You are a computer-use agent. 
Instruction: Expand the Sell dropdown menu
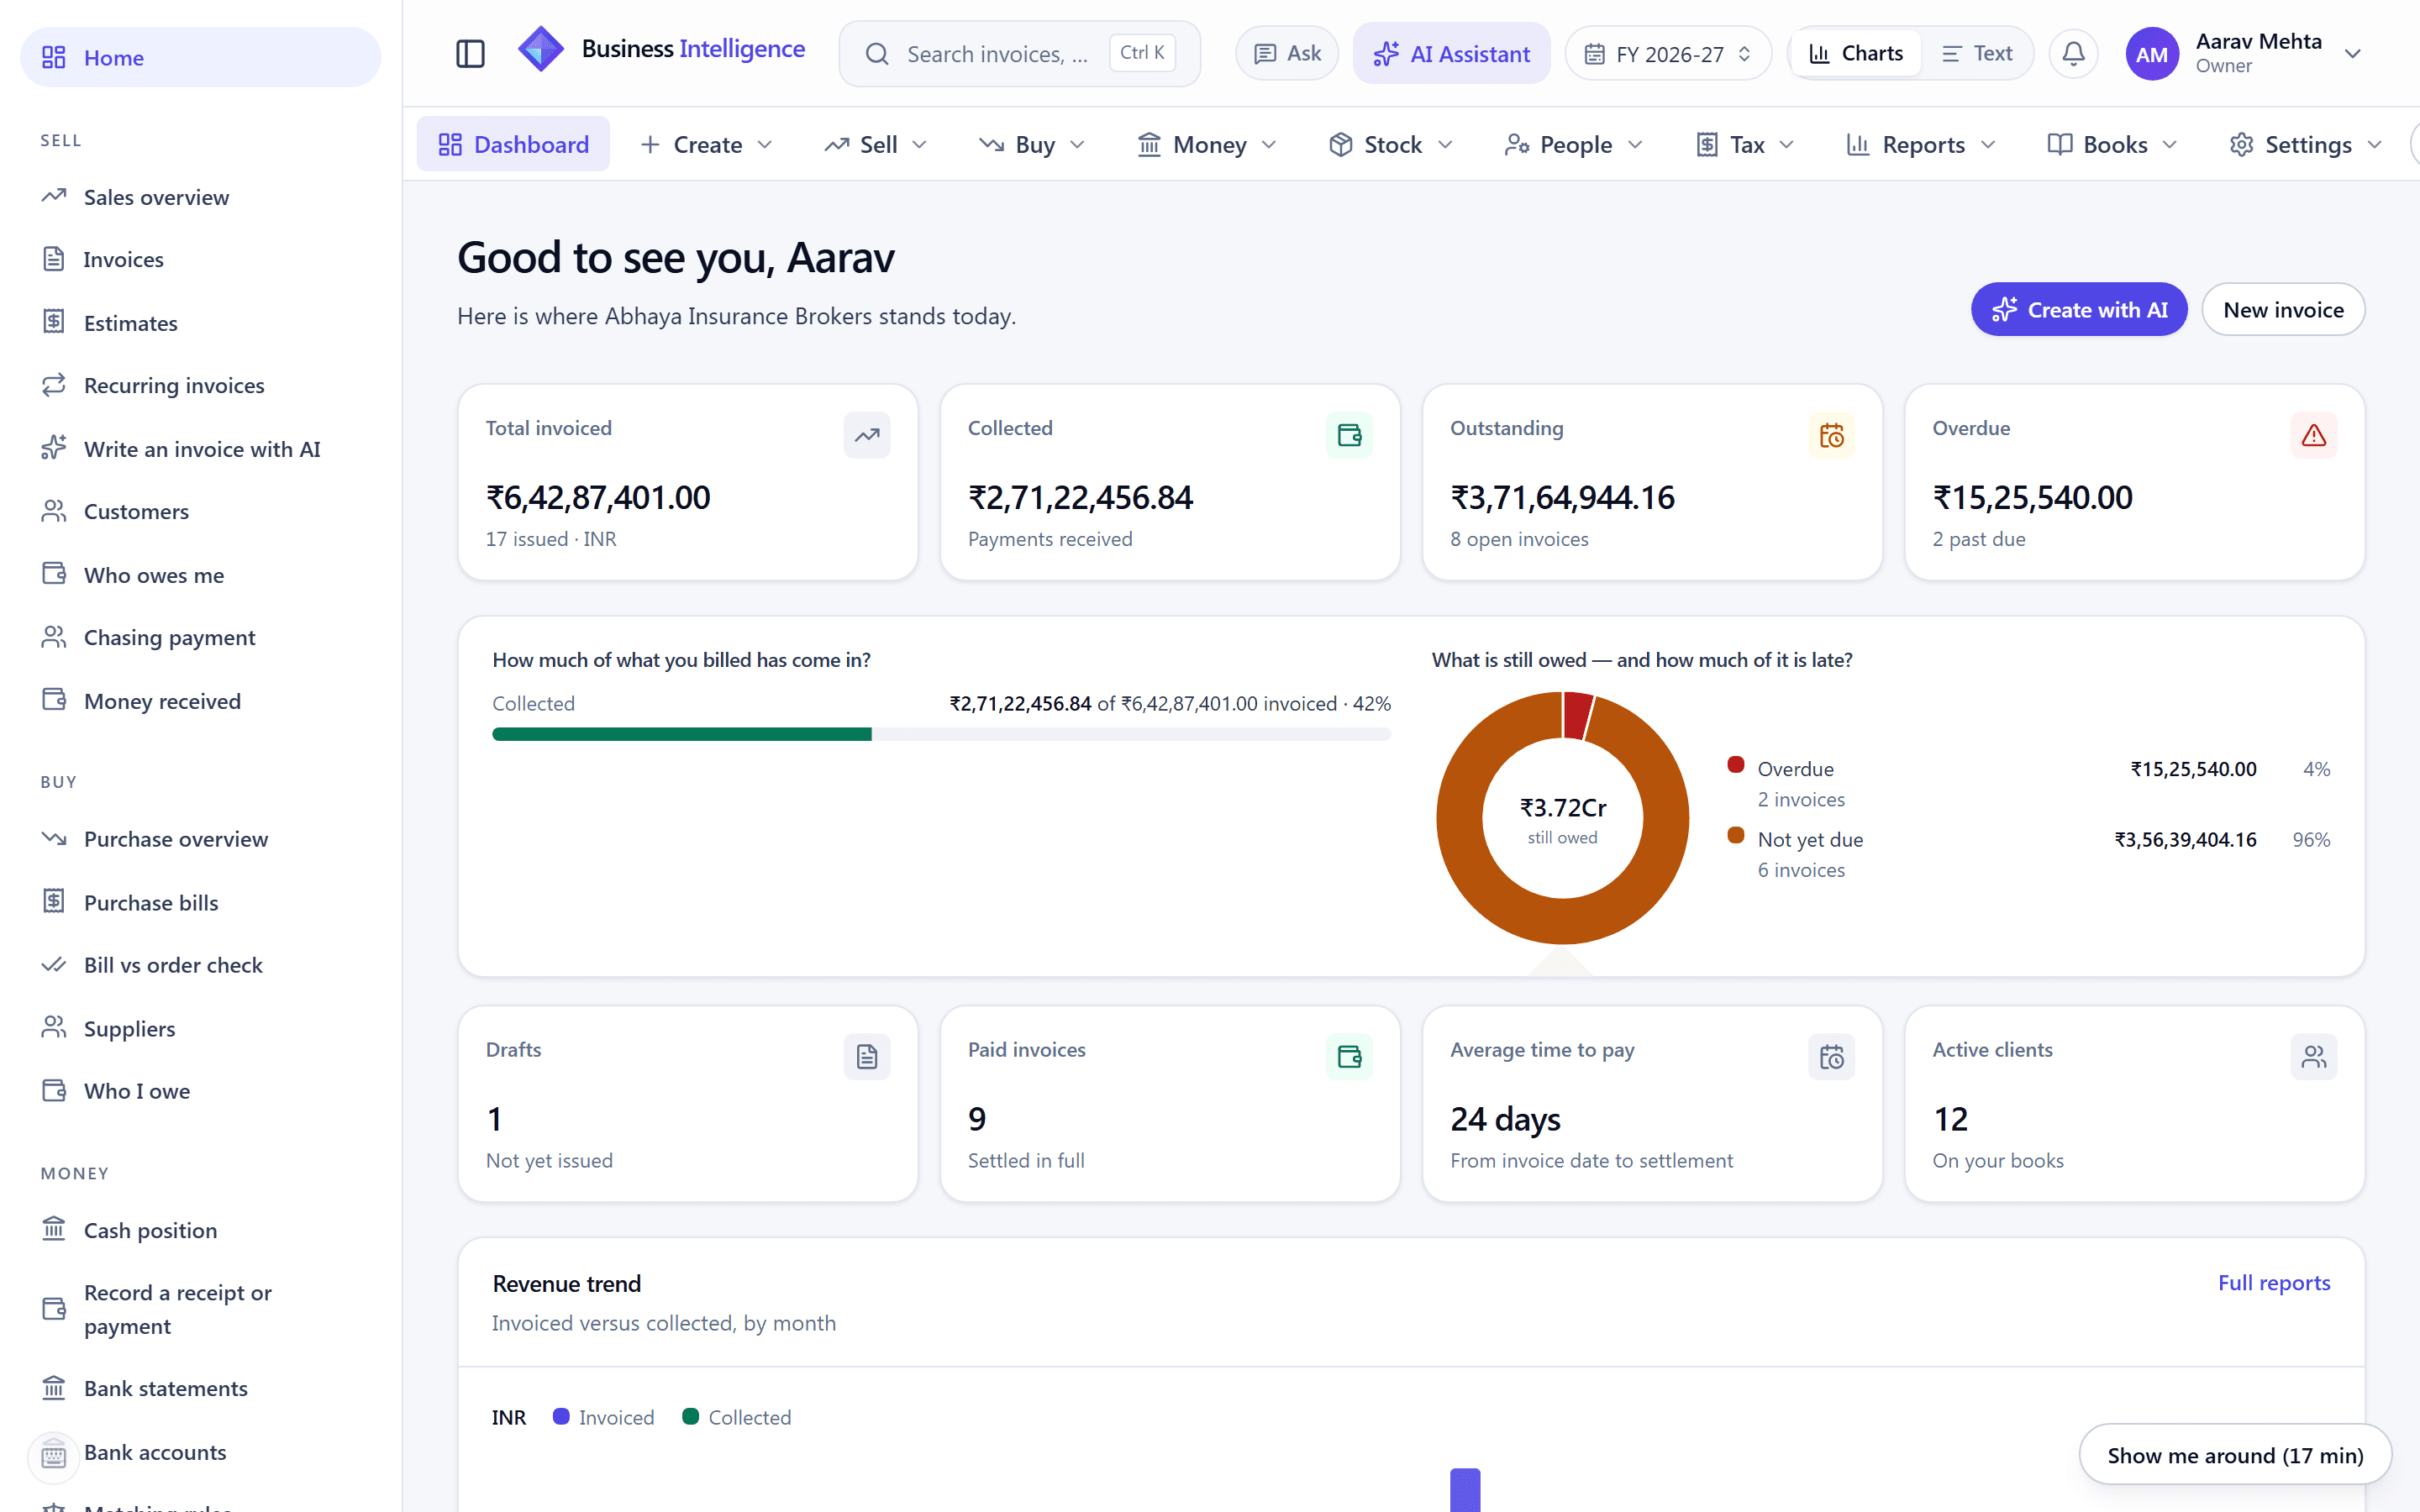(876, 145)
